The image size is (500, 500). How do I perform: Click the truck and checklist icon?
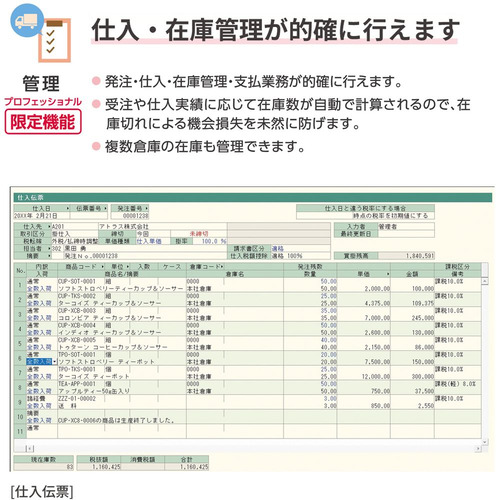[x=41, y=32]
